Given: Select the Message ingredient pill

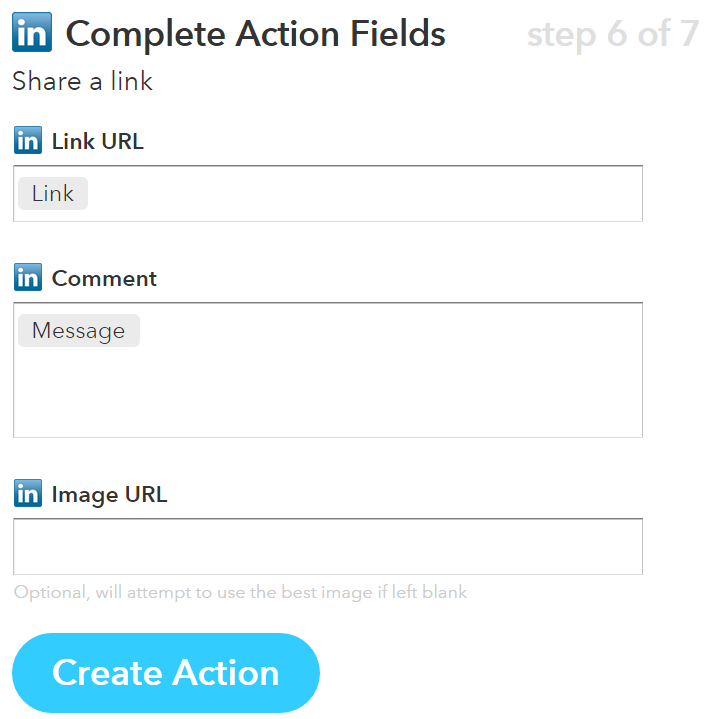Looking at the screenshot, I should pyautogui.click(x=78, y=331).
